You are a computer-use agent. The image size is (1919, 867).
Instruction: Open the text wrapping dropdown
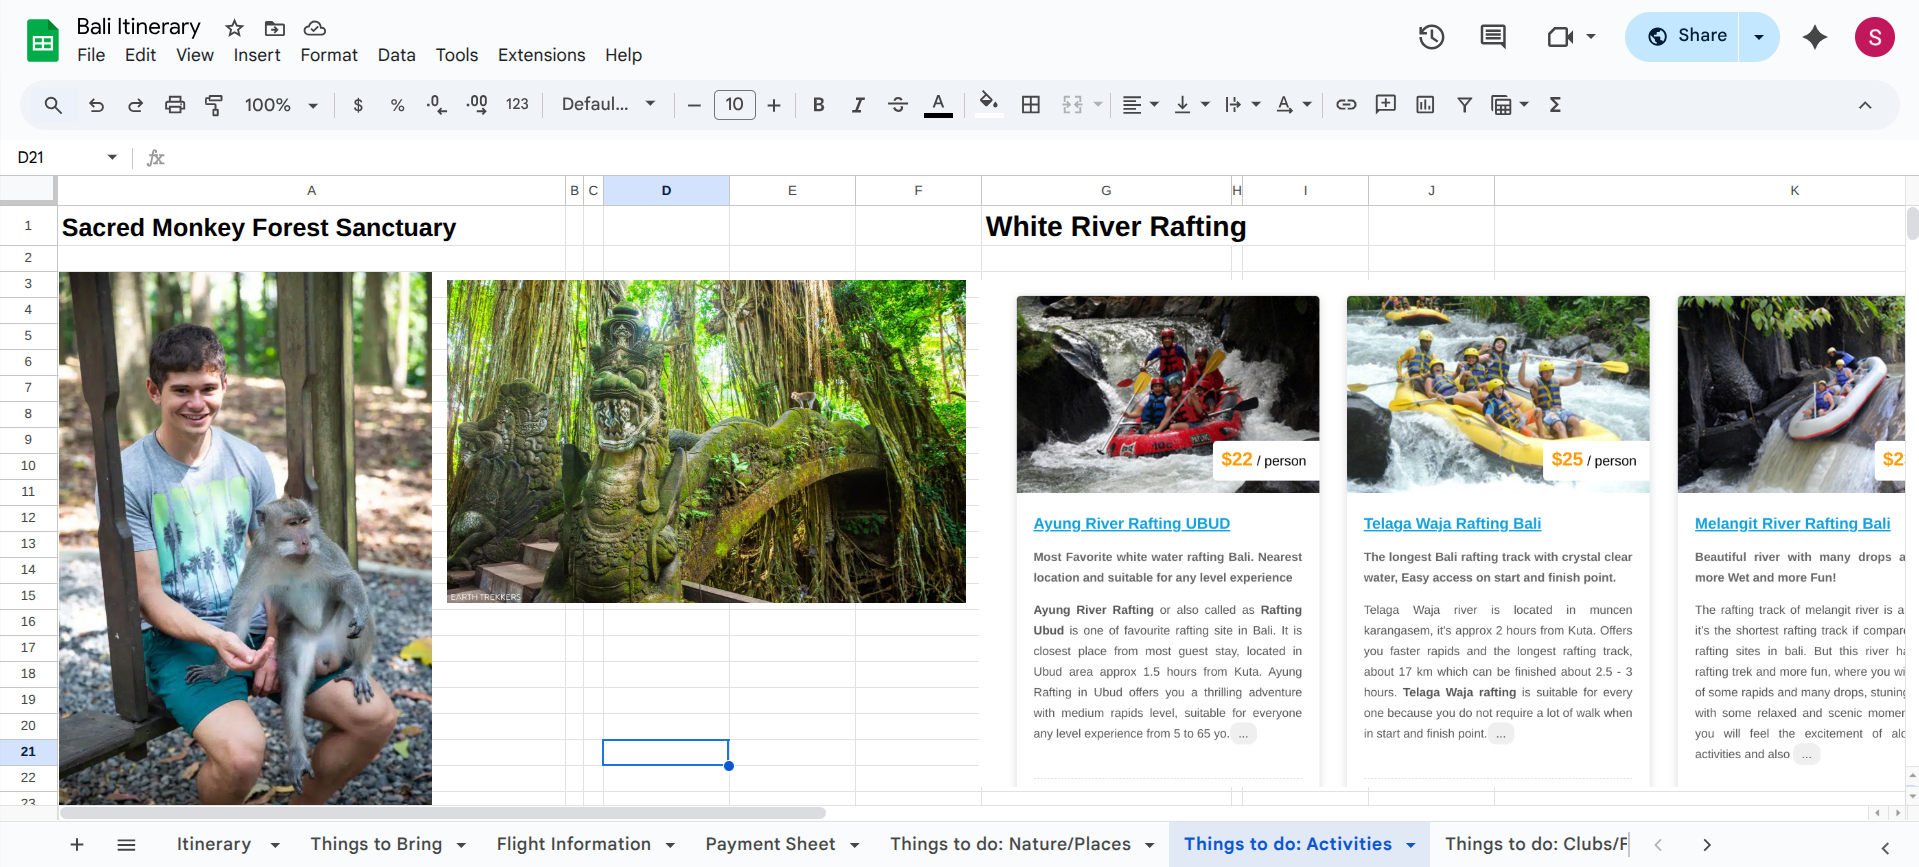[1242, 105]
